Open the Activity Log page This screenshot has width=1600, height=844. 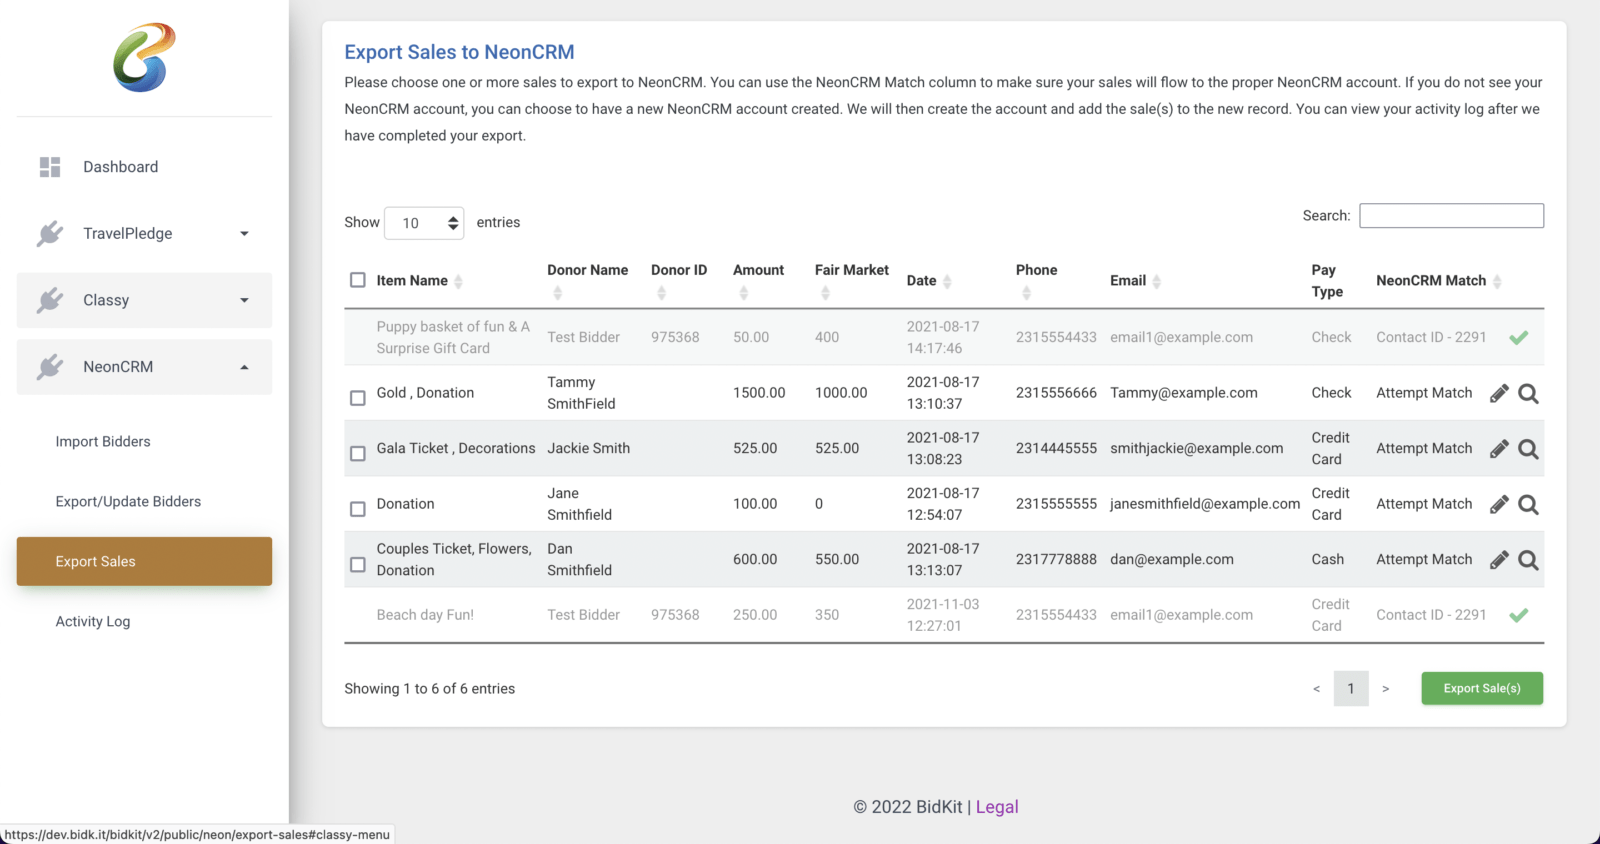pyautogui.click(x=93, y=622)
